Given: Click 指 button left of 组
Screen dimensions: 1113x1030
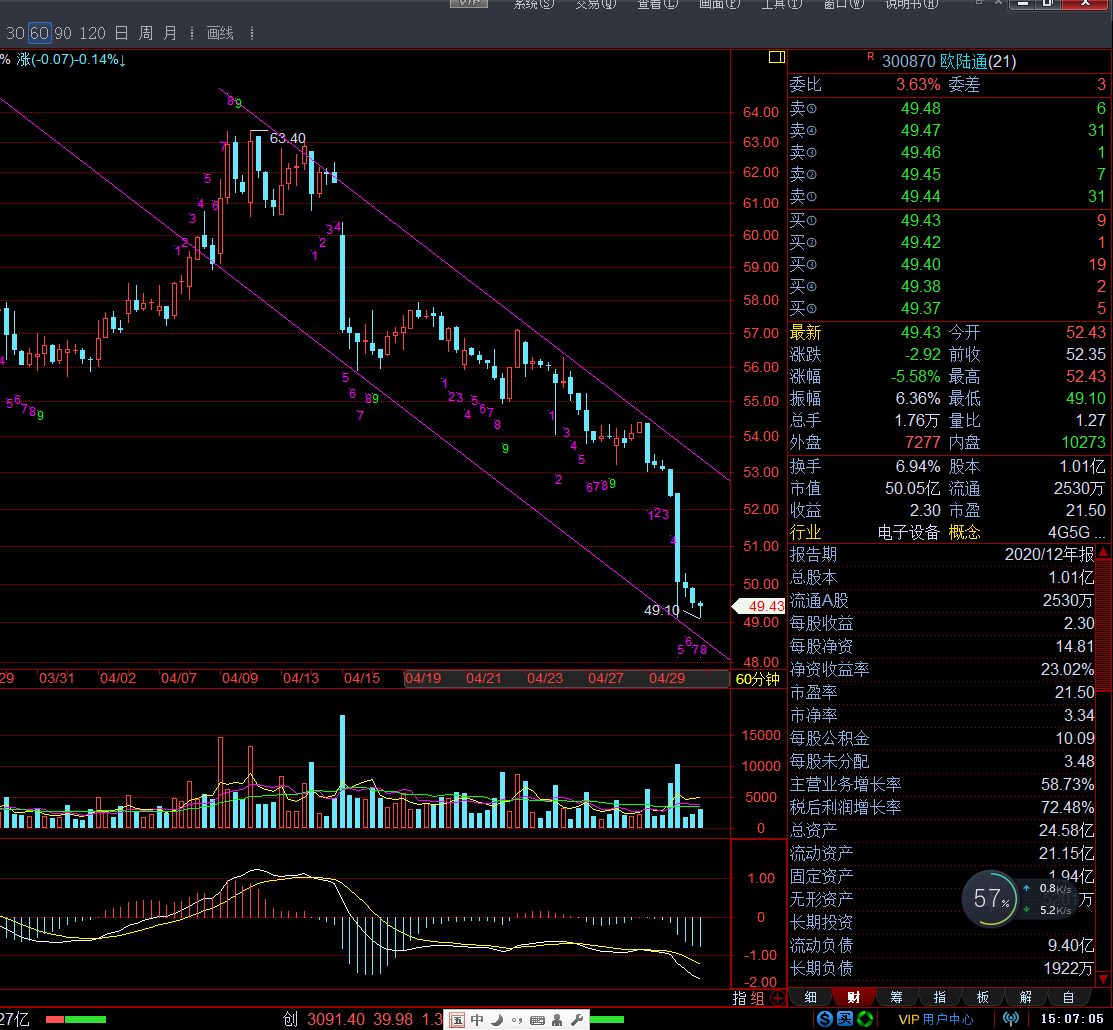Looking at the screenshot, I should pos(739,998).
